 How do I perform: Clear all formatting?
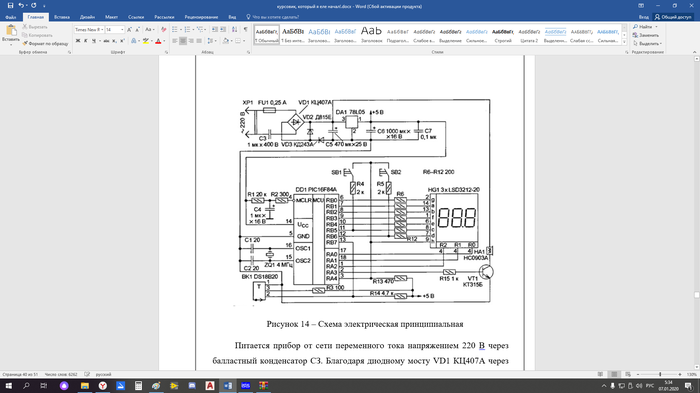pos(163,29)
